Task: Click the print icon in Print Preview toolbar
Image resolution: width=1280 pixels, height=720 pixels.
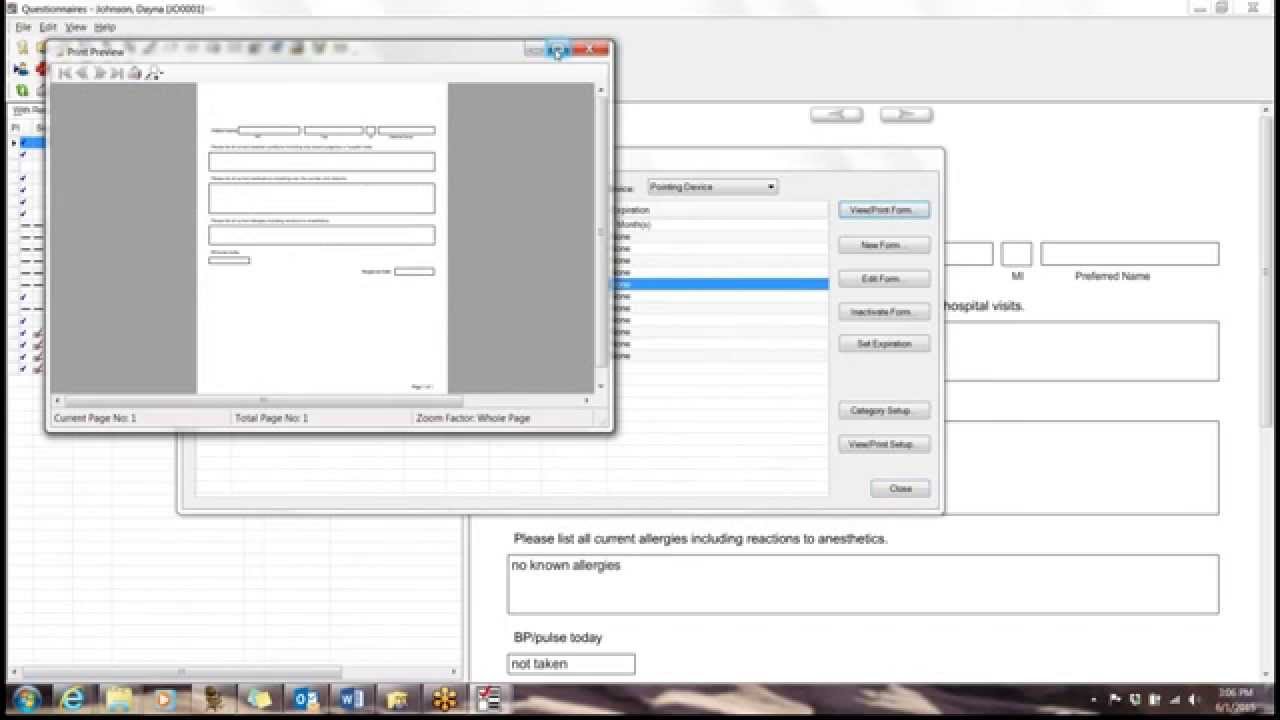Action: [x=135, y=73]
